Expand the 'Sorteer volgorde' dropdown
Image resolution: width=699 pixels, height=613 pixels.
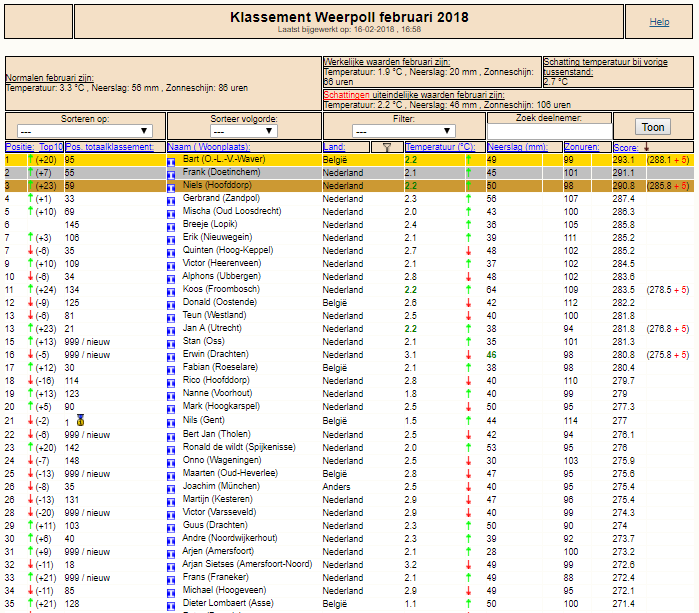(x=244, y=131)
